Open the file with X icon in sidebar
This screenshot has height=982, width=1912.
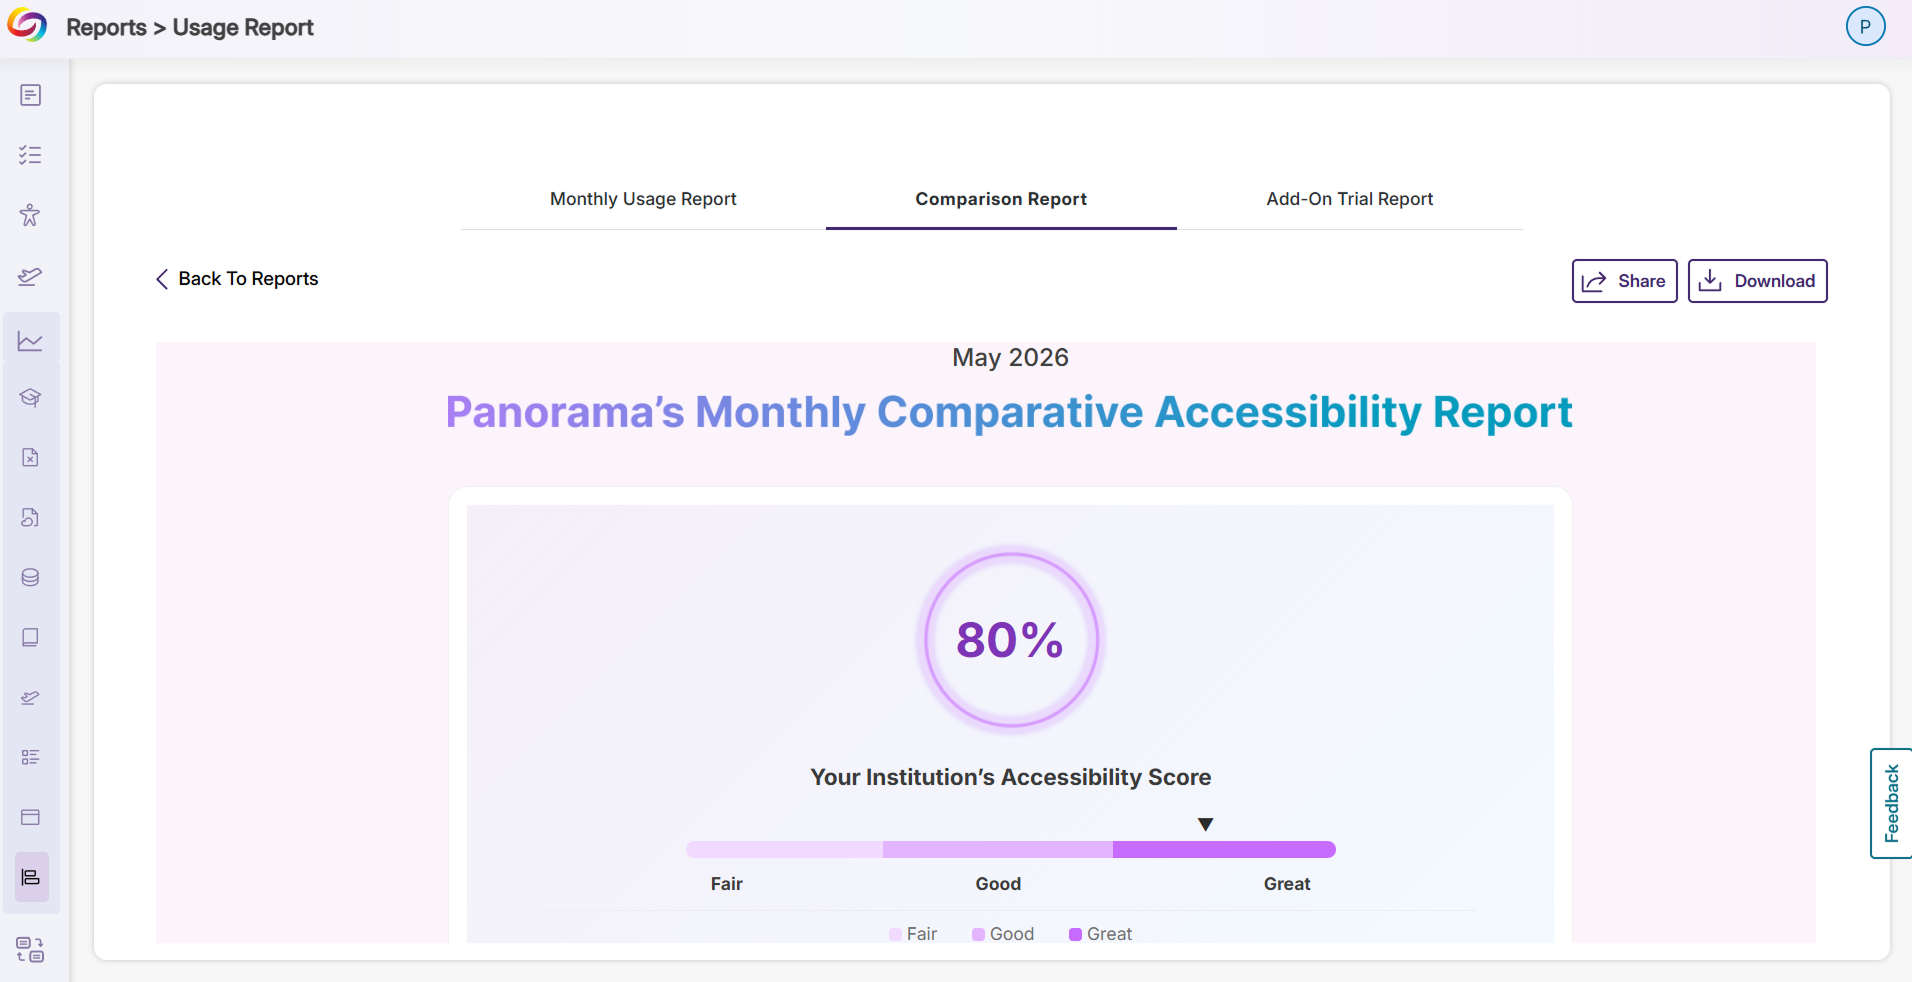click(x=31, y=457)
